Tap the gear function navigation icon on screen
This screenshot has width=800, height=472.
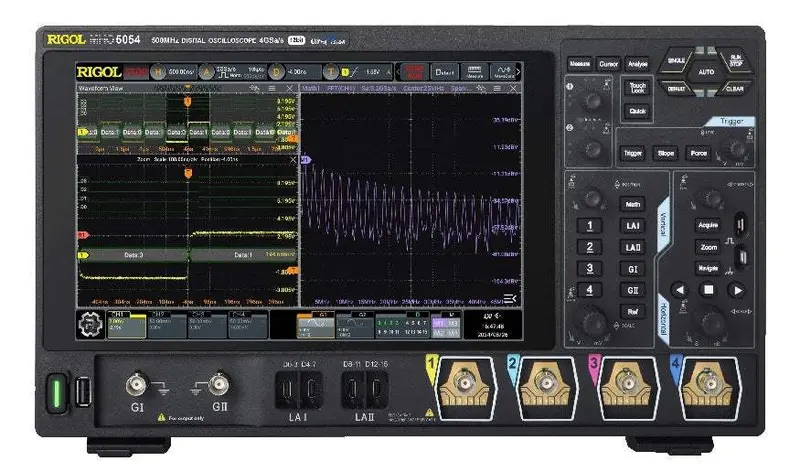pos(90,325)
